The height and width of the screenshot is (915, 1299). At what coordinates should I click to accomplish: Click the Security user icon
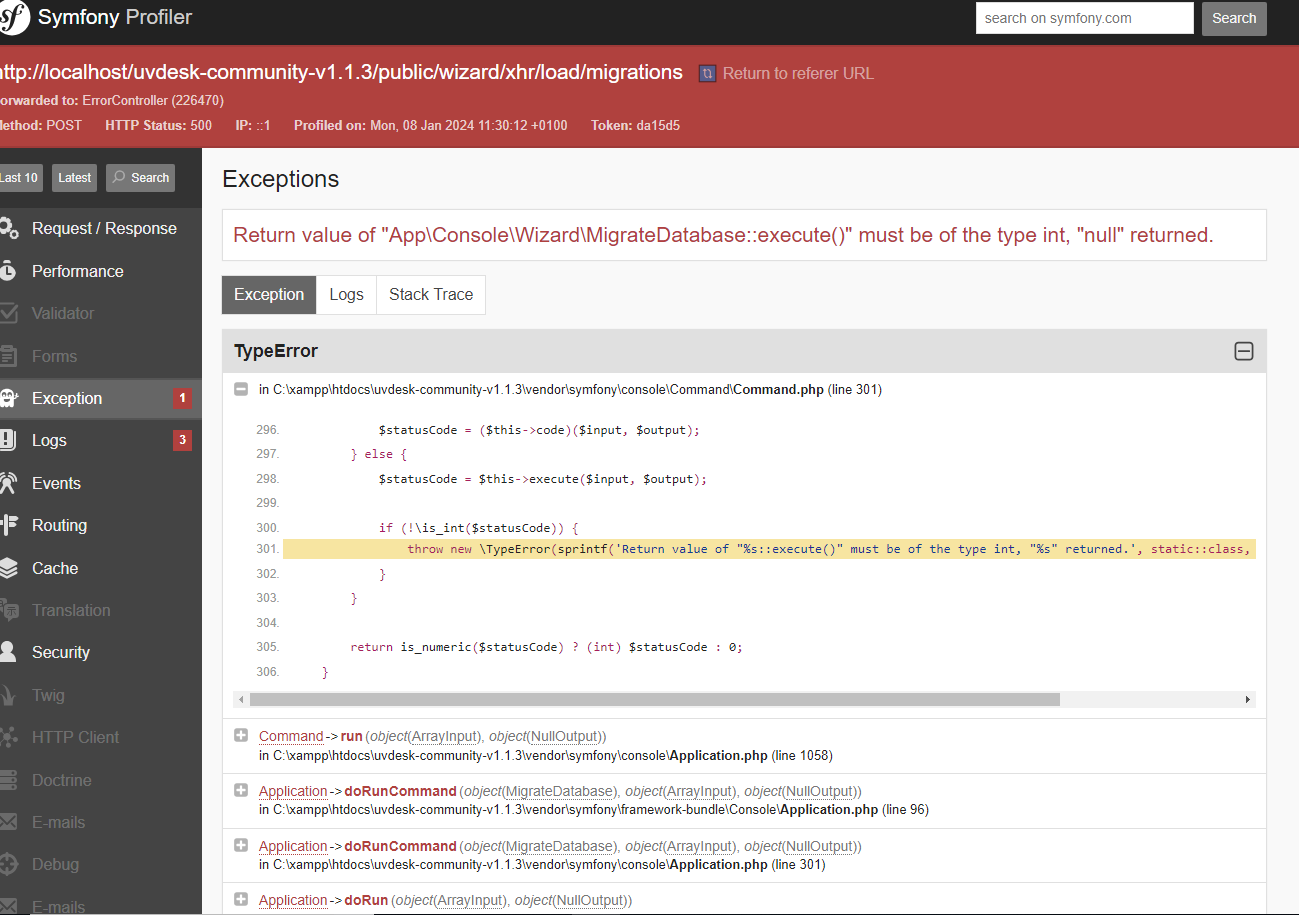[8, 652]
